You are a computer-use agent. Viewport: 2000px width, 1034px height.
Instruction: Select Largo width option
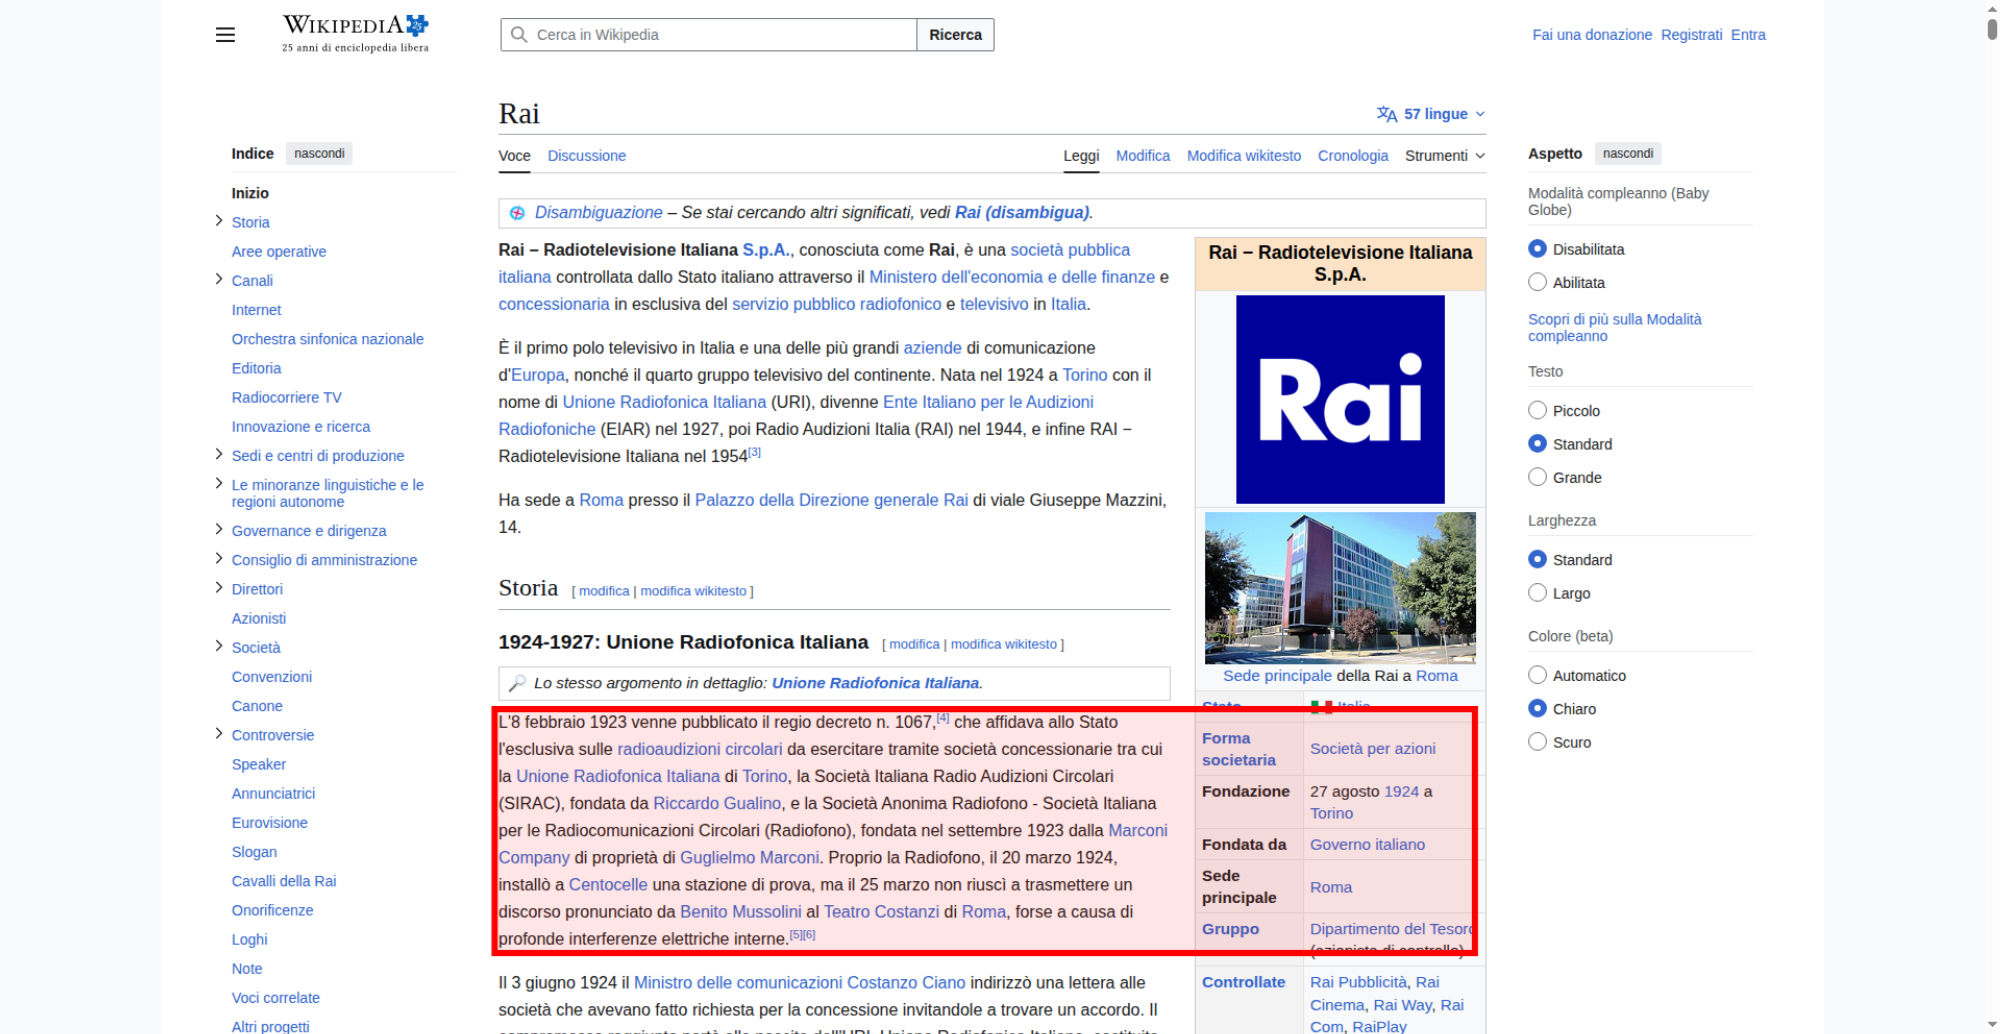[1537, 593]
